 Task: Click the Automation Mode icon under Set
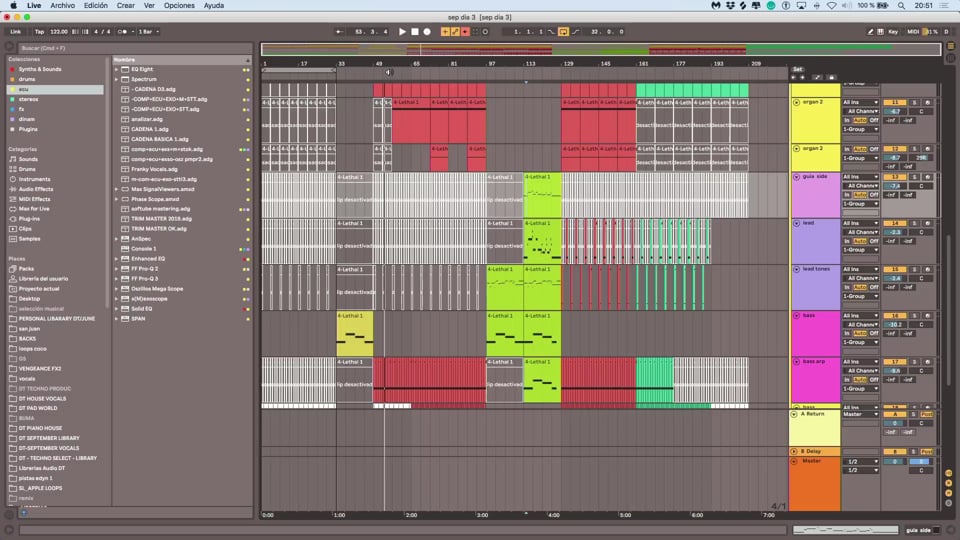click(x=817, y=77)
